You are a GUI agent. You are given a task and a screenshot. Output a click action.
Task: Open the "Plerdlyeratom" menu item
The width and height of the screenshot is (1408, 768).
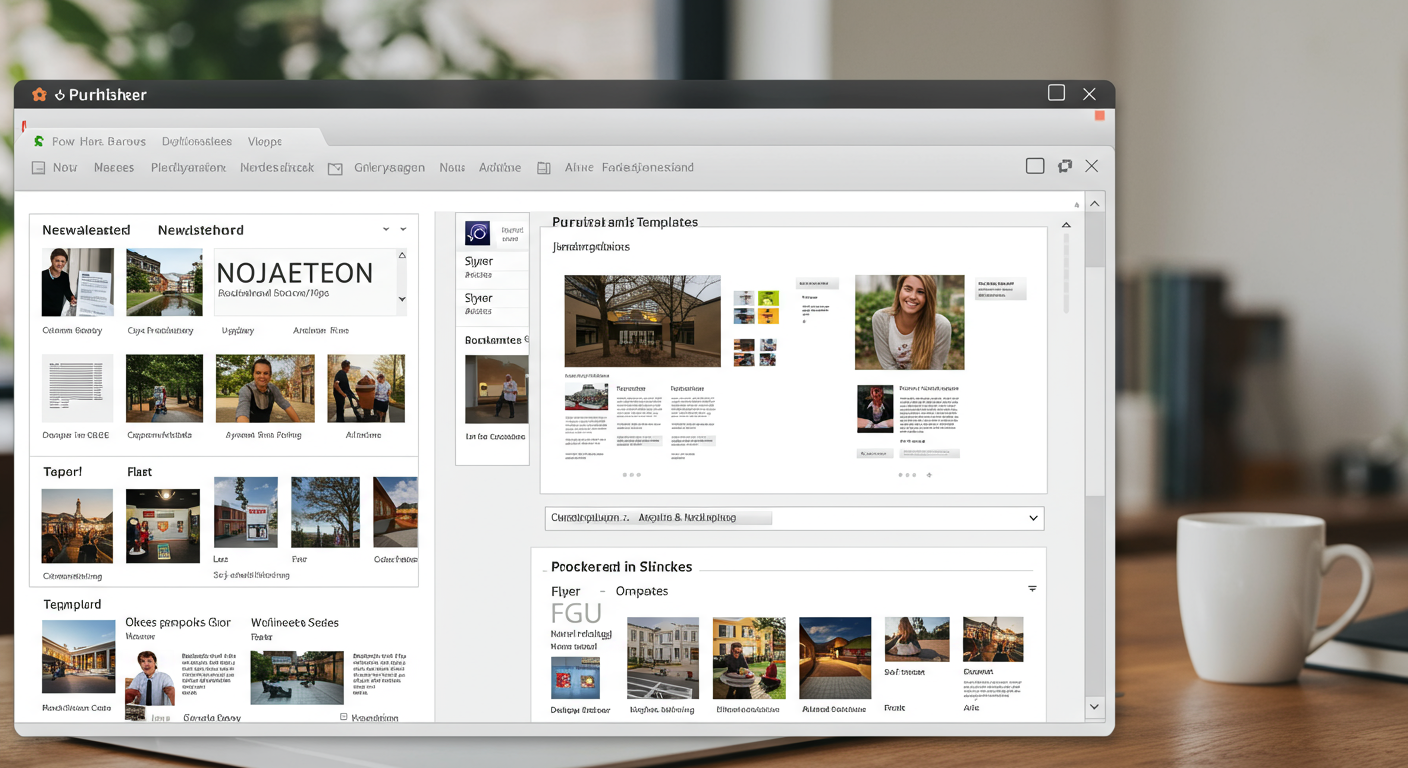coord(188,168)
